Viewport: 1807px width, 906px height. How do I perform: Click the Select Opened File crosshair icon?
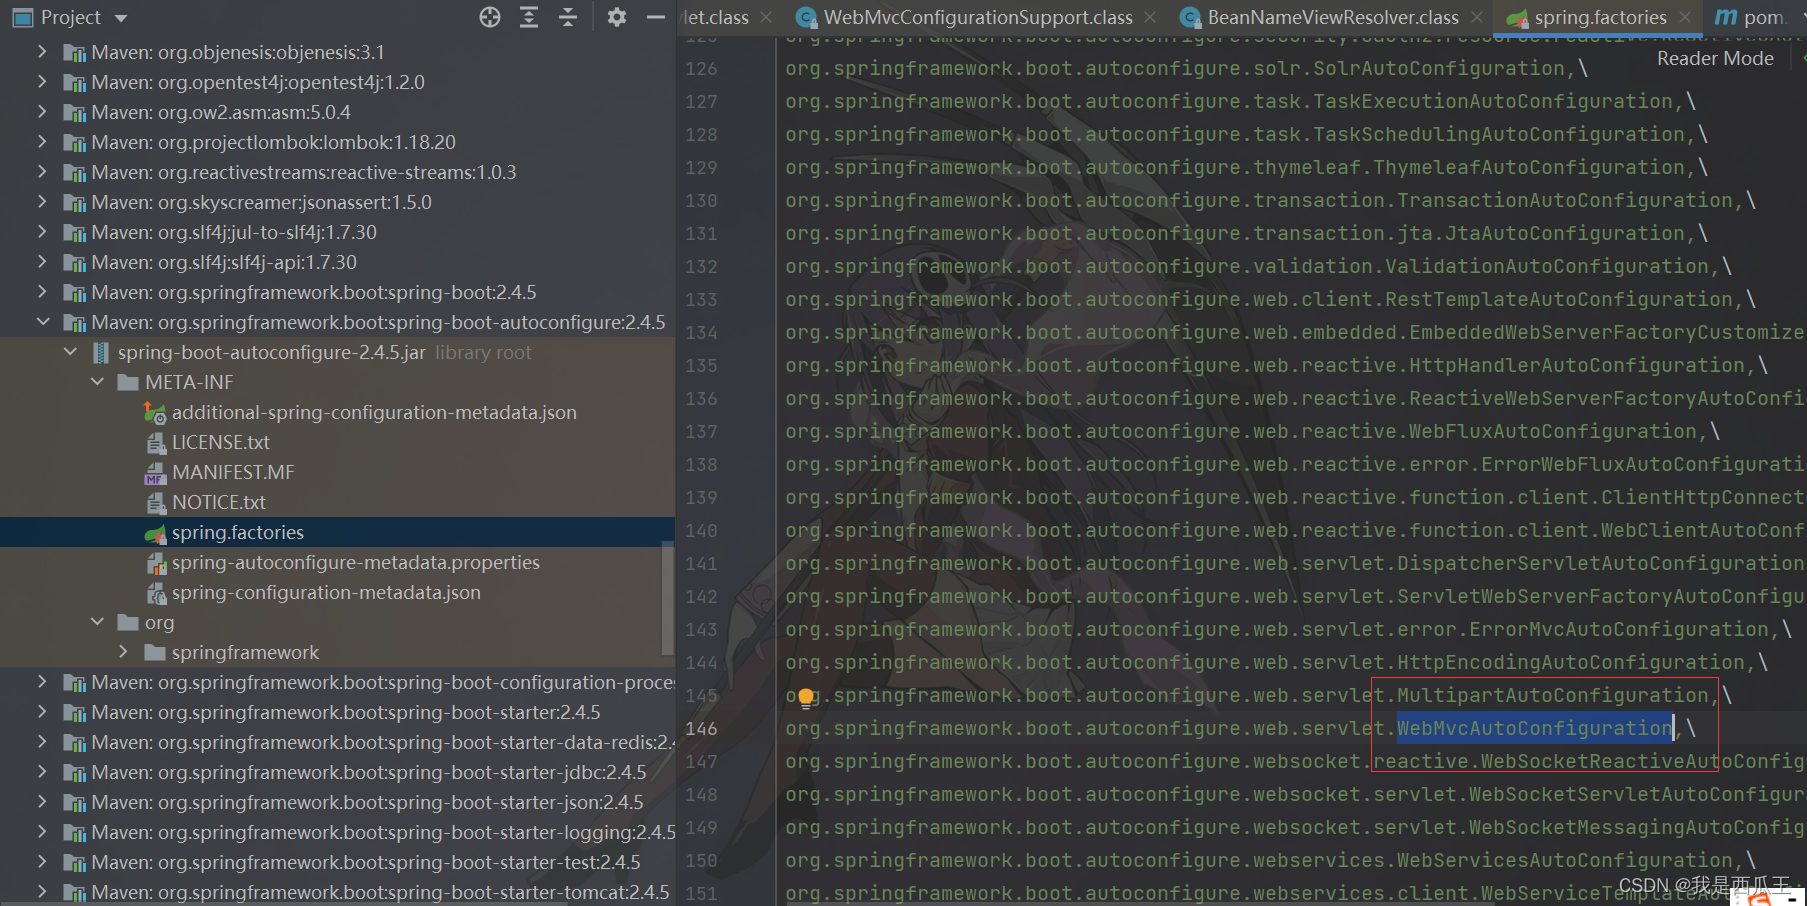(489, 17)
